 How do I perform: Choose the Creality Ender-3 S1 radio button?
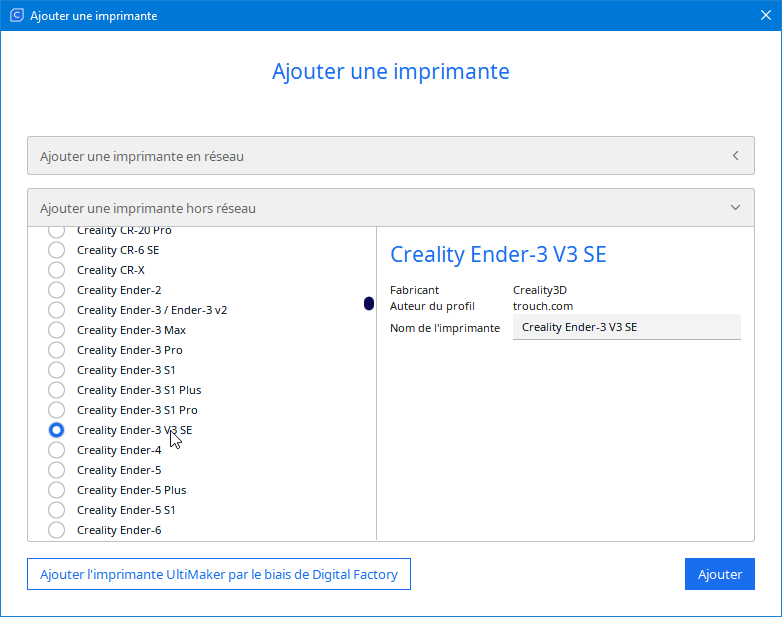(56, 370)
